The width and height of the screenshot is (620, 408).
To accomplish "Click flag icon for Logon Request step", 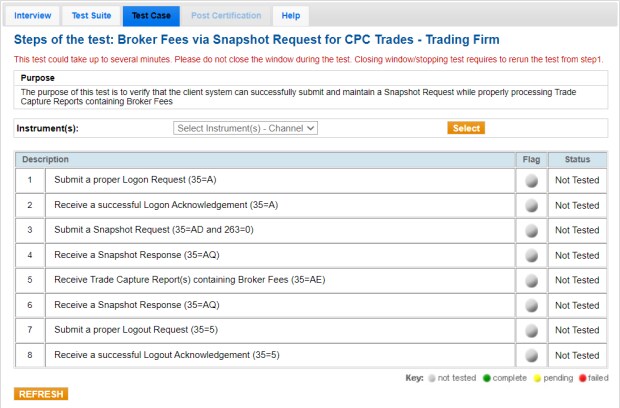I will pyautogui.click(x=531, y=180).
